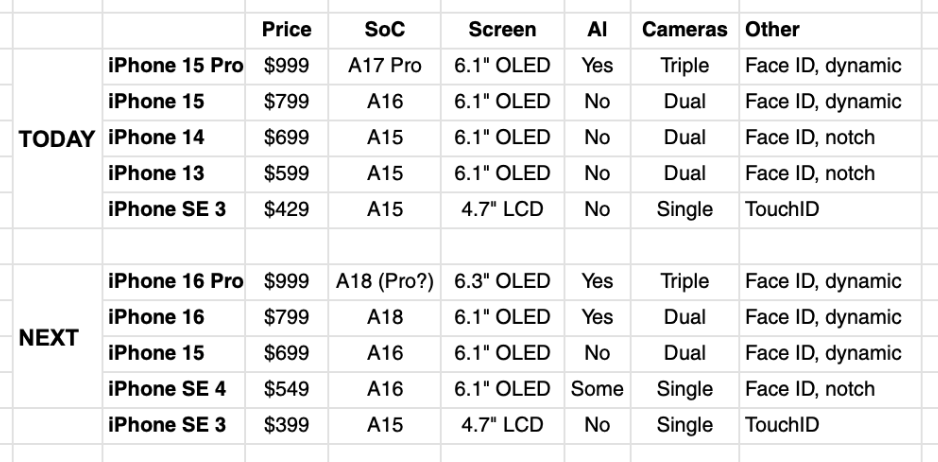The height and width of the screenshot is (462, 938).
Task: Select the NEXT label cell
Action: pos(54,337)
